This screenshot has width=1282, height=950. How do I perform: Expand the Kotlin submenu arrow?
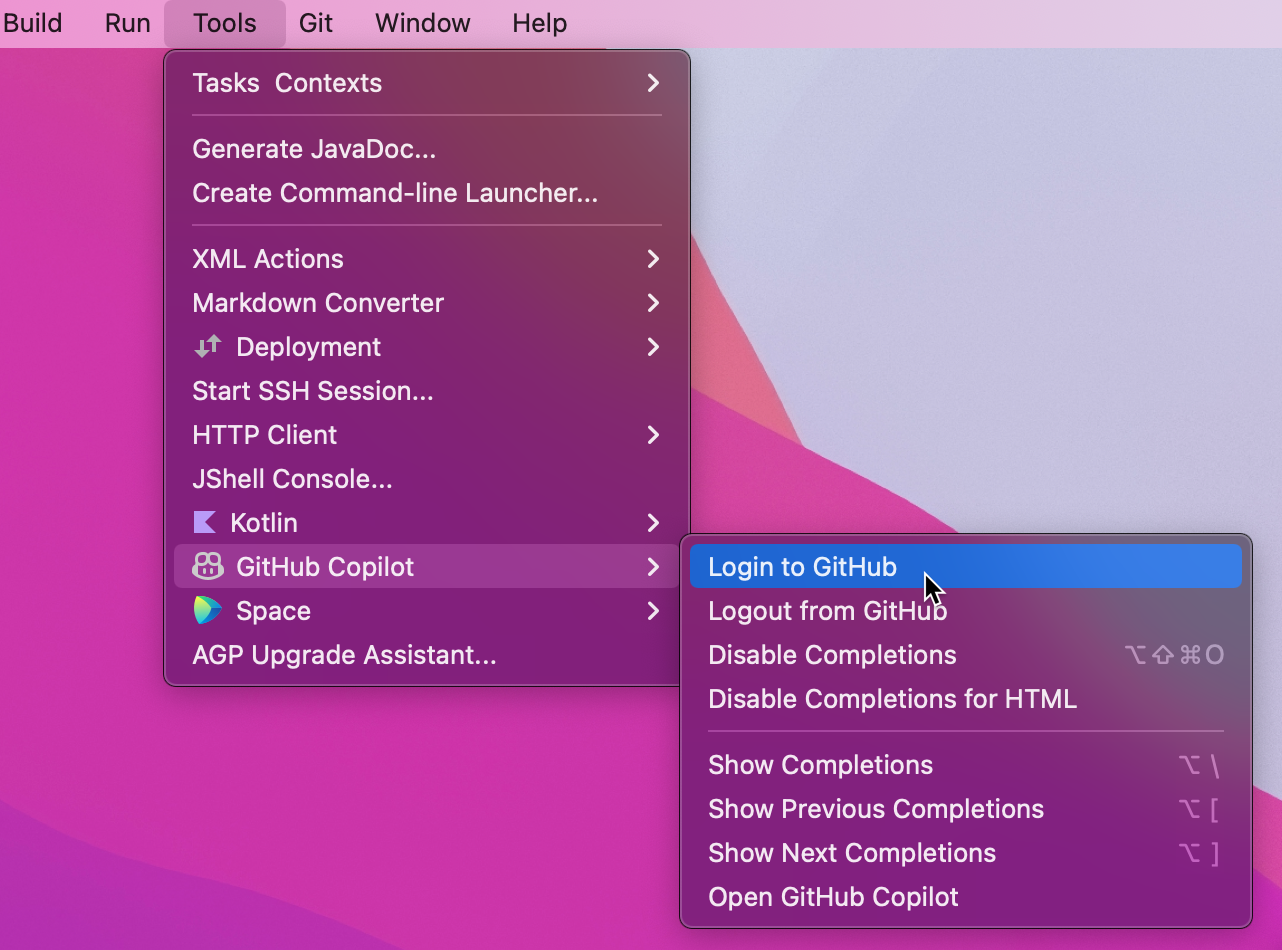click(x=653, y=523)
